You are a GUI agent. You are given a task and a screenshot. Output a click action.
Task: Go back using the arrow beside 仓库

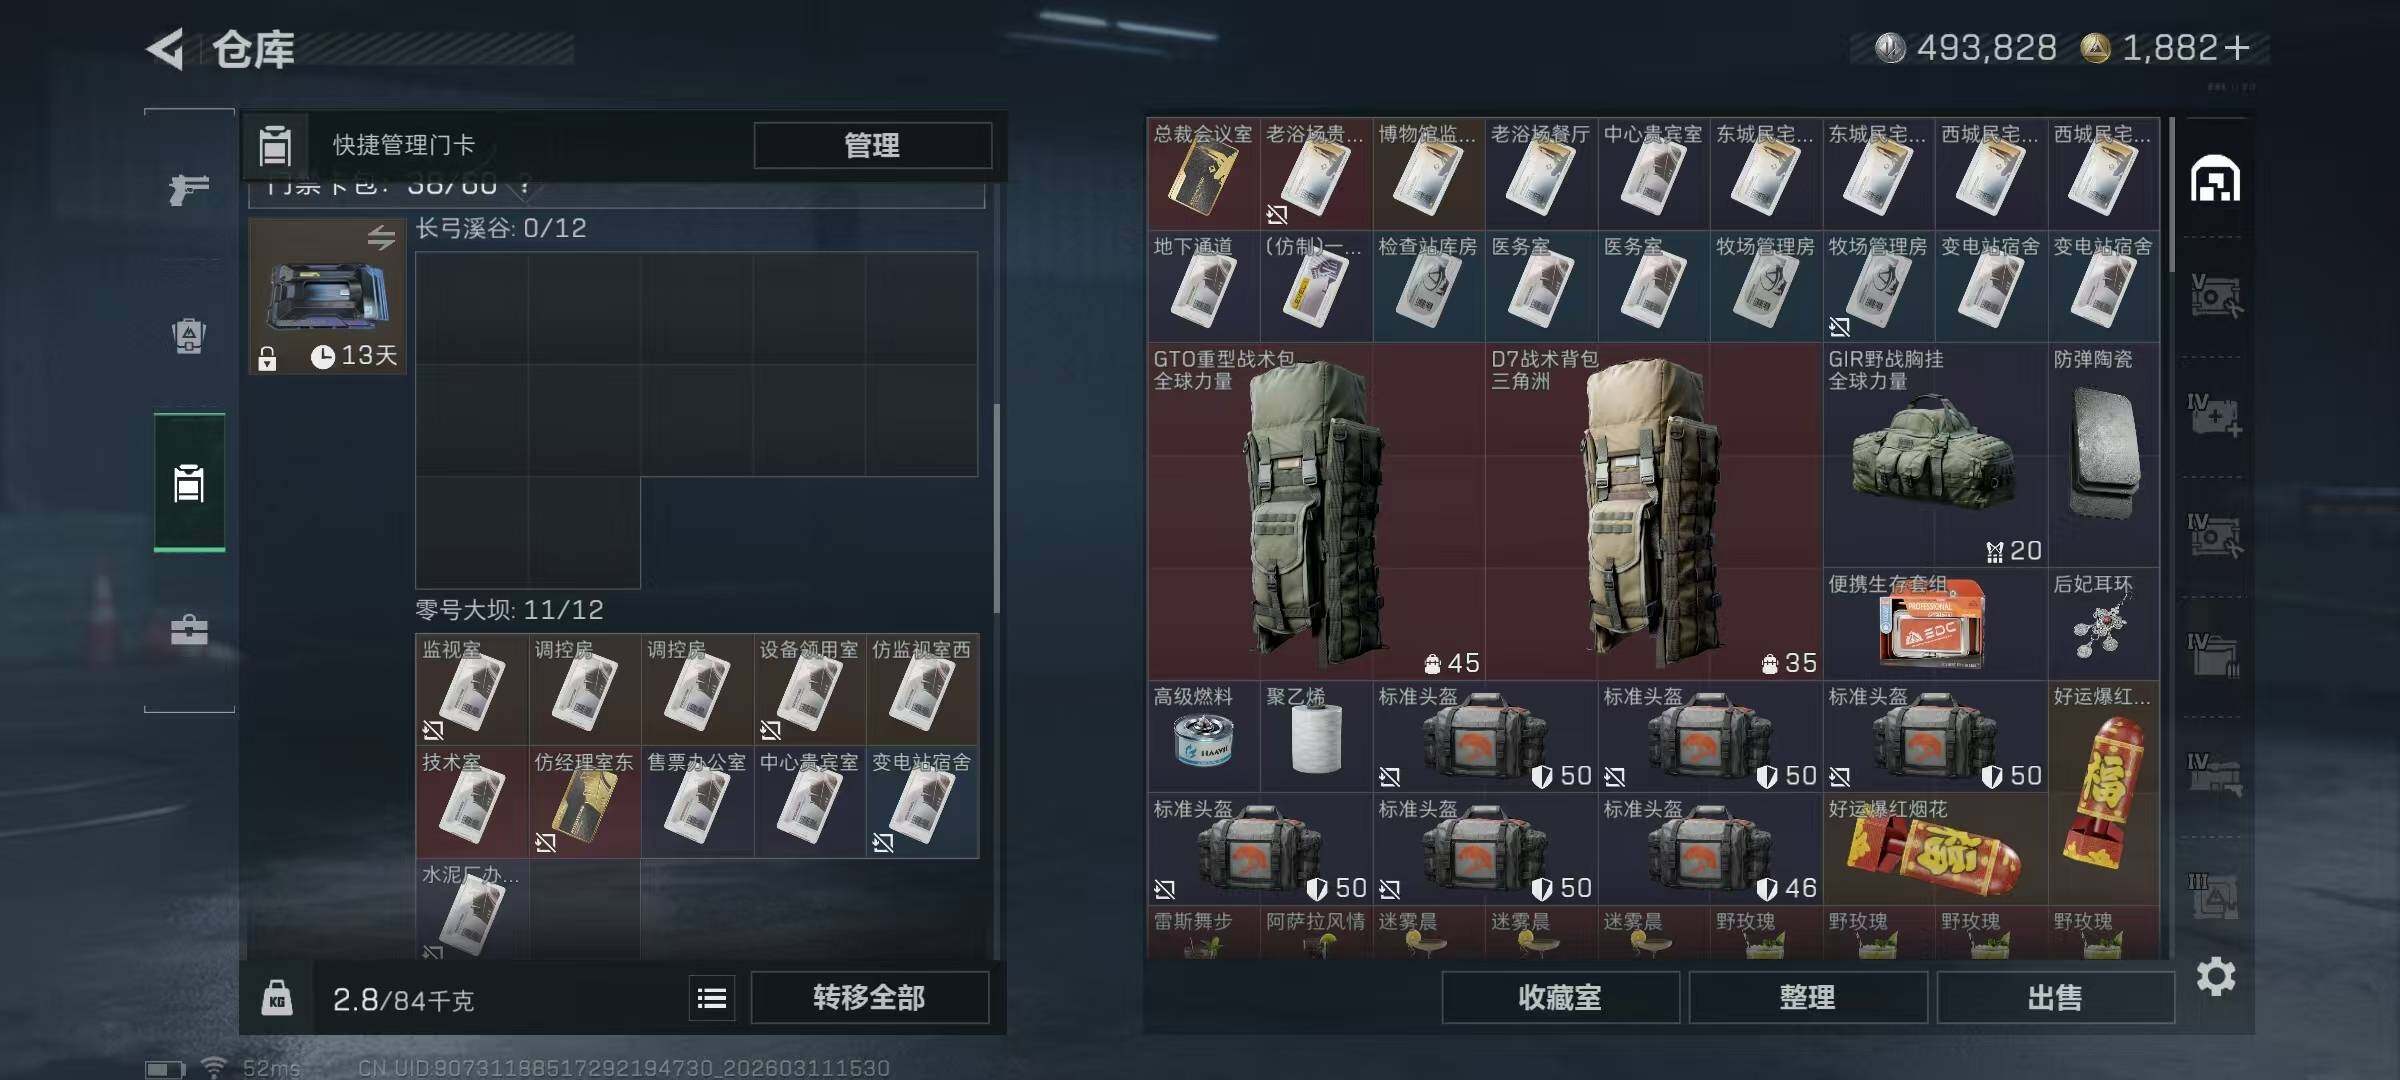(166, 48)
